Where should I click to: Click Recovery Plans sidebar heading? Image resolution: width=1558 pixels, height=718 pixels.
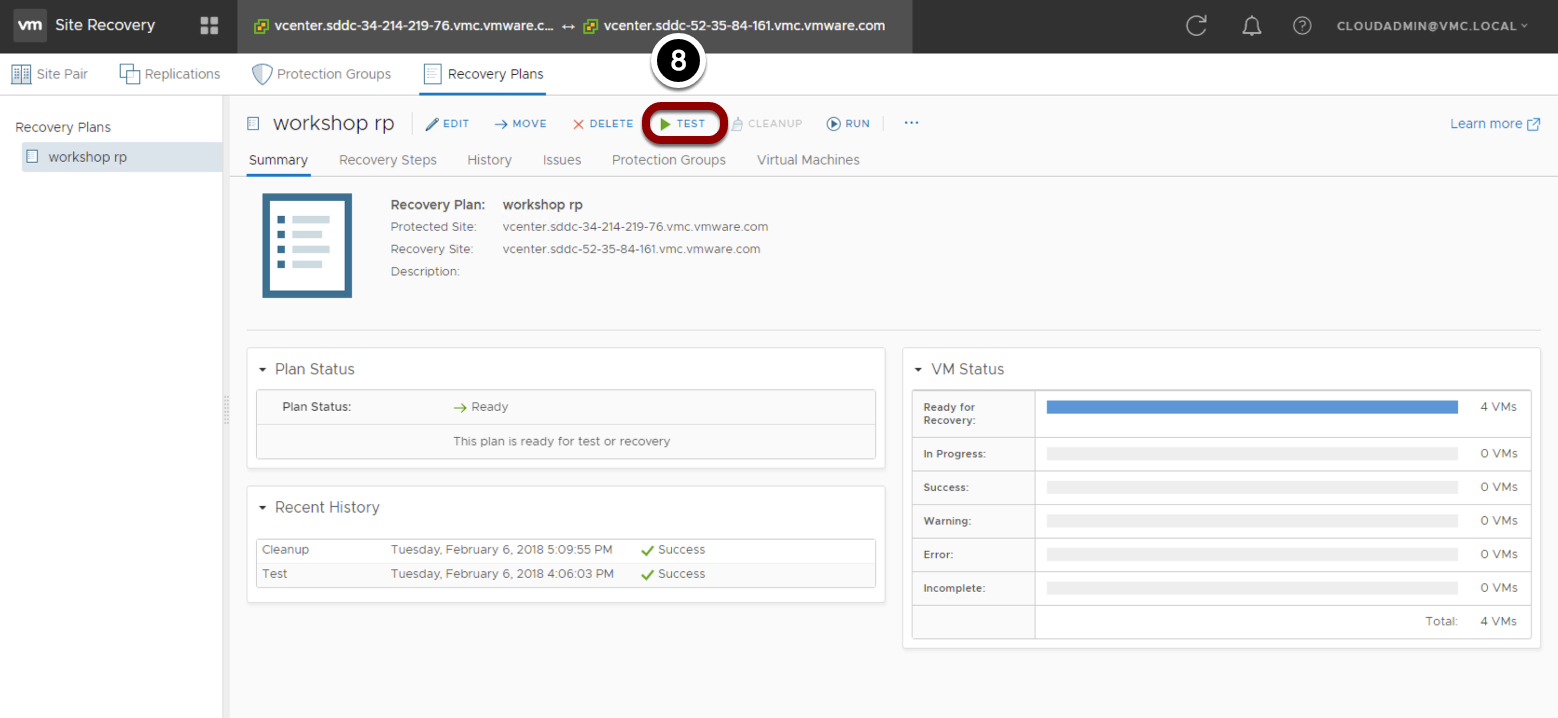[63, 127]
